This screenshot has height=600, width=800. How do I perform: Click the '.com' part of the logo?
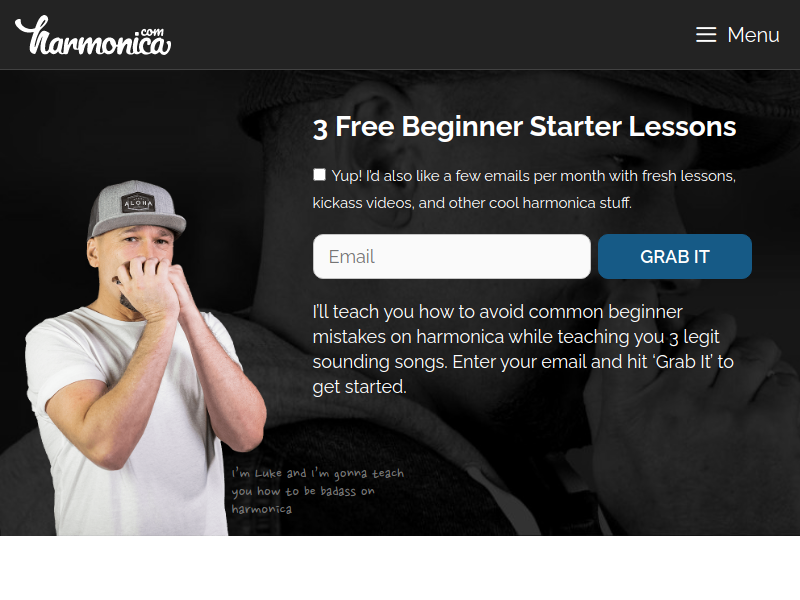[x=152, y=32]
